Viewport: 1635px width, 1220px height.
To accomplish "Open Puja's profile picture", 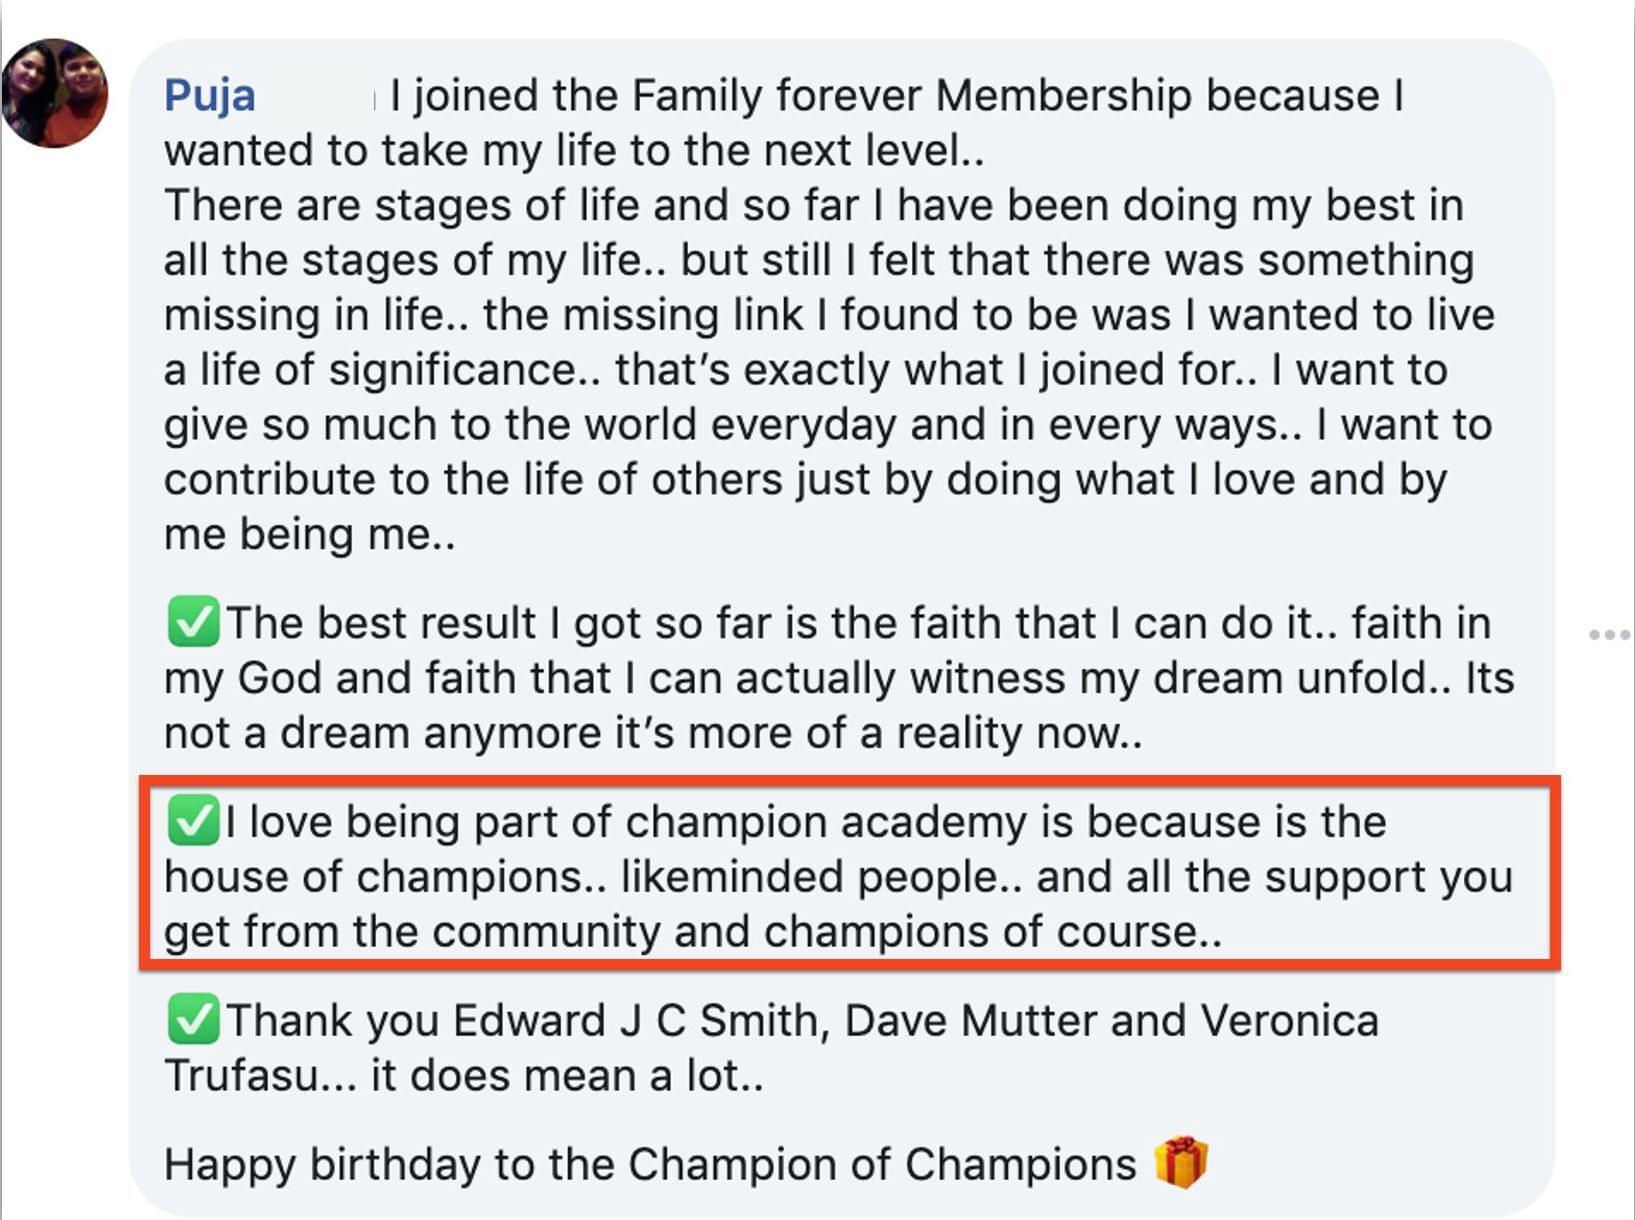I will click(55, 93).
